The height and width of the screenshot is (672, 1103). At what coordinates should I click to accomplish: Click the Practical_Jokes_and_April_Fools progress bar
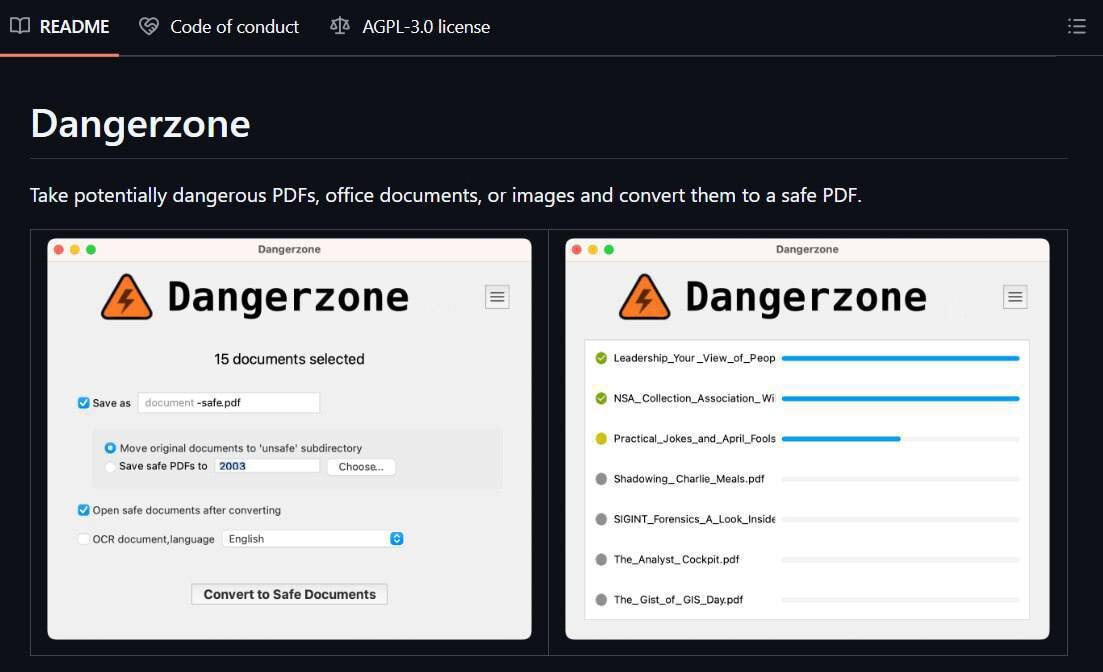(x=900, y=438)
